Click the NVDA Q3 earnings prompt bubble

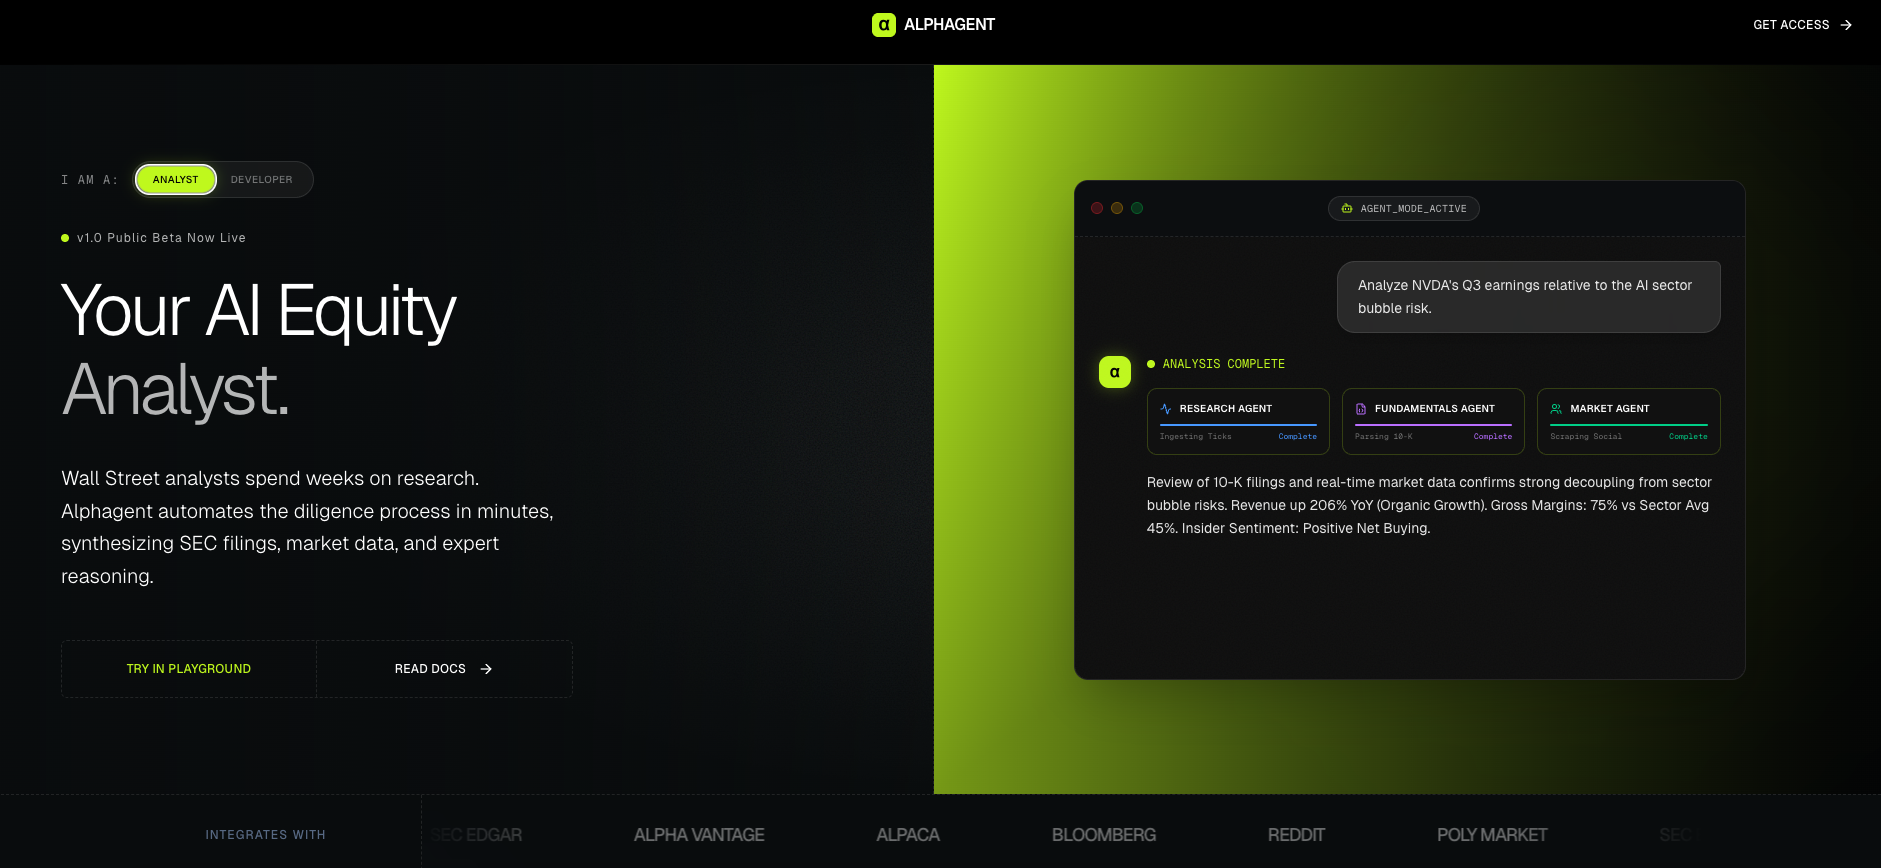(x=1529, y=297)
